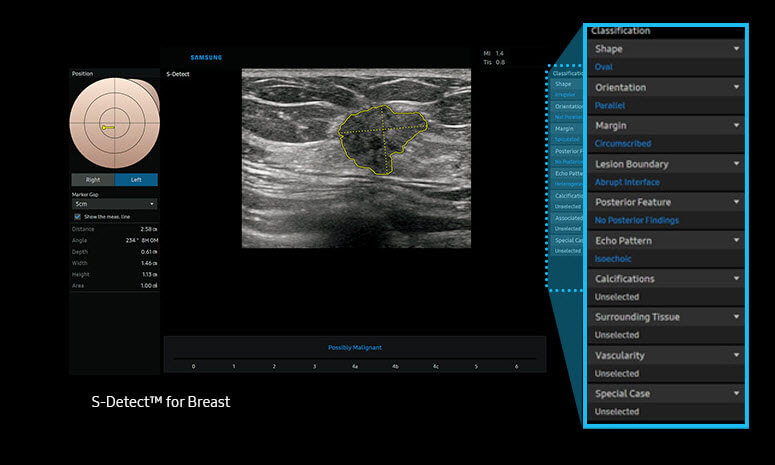Click the 'Associated' row in the small Classification panel
Screen dimensions: 775x465
tap(568, 218)
